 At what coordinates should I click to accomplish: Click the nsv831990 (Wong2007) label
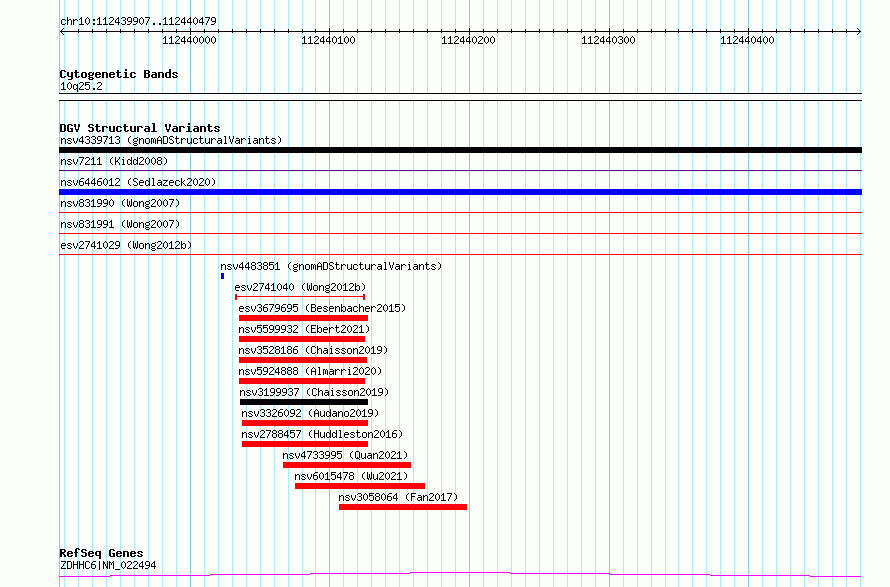pyautogui.click(x=119, y=203)
